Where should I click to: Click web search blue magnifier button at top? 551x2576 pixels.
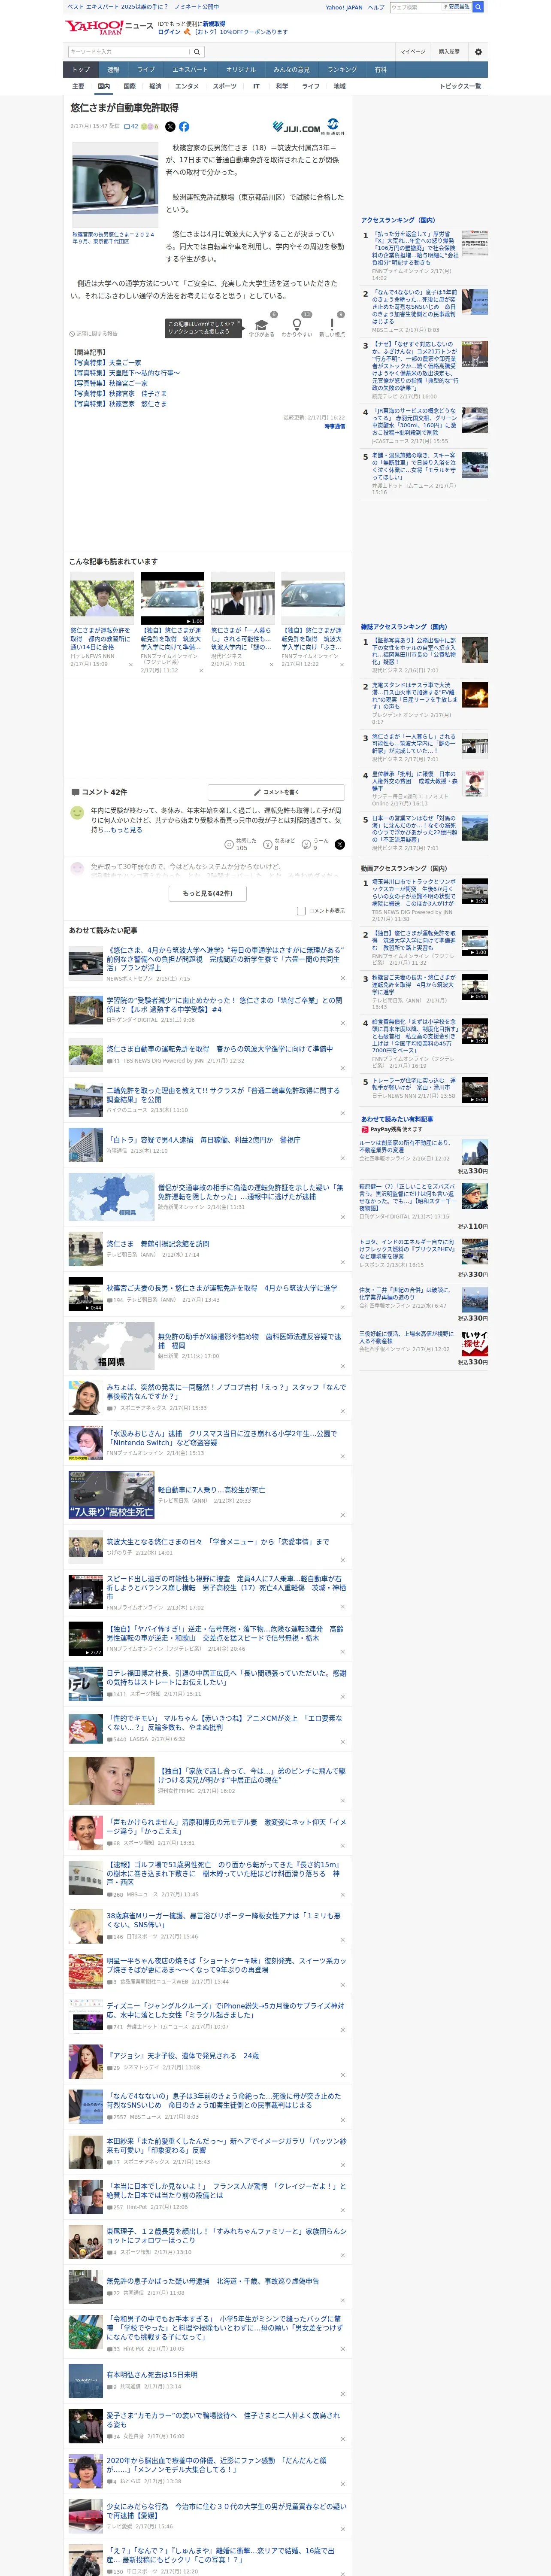478,7
